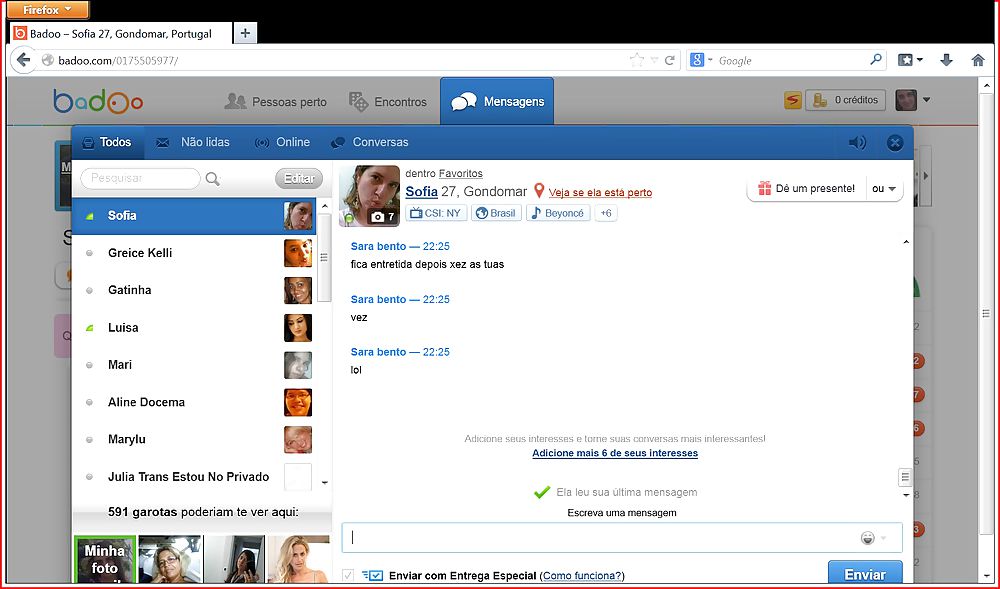Show only Online contacts
1000x589 pixels.
tap(282, 143)
